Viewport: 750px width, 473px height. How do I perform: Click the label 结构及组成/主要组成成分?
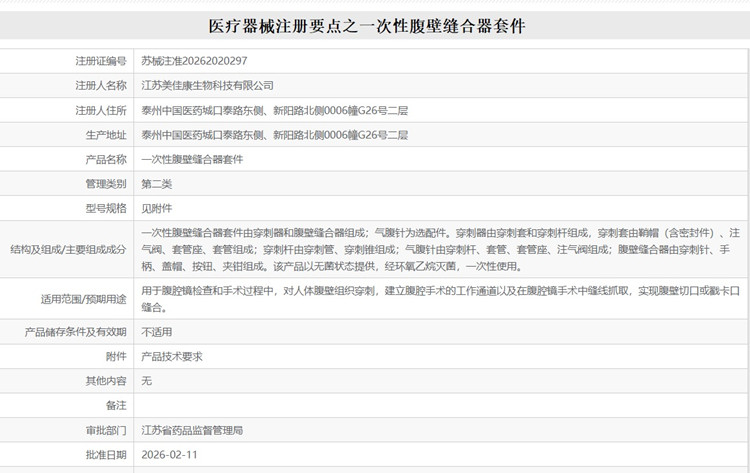[x=68, y=249]
